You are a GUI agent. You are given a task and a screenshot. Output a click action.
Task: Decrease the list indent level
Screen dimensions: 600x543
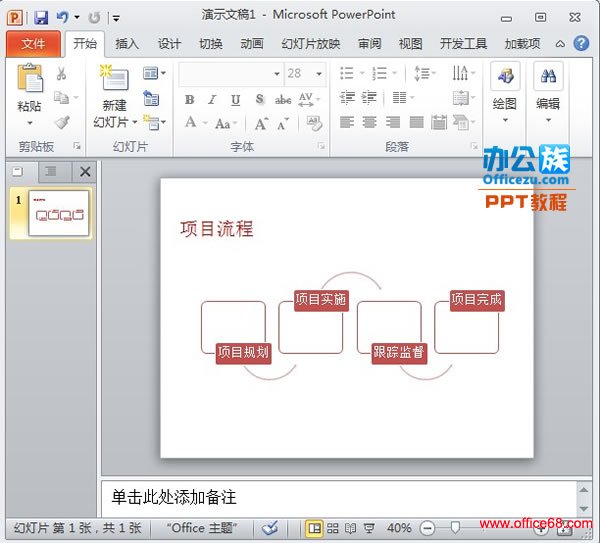tap(347, 98)
